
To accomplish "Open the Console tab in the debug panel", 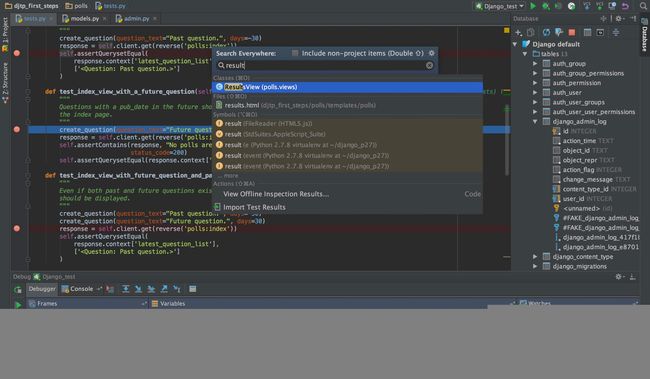I will (78, 289).
